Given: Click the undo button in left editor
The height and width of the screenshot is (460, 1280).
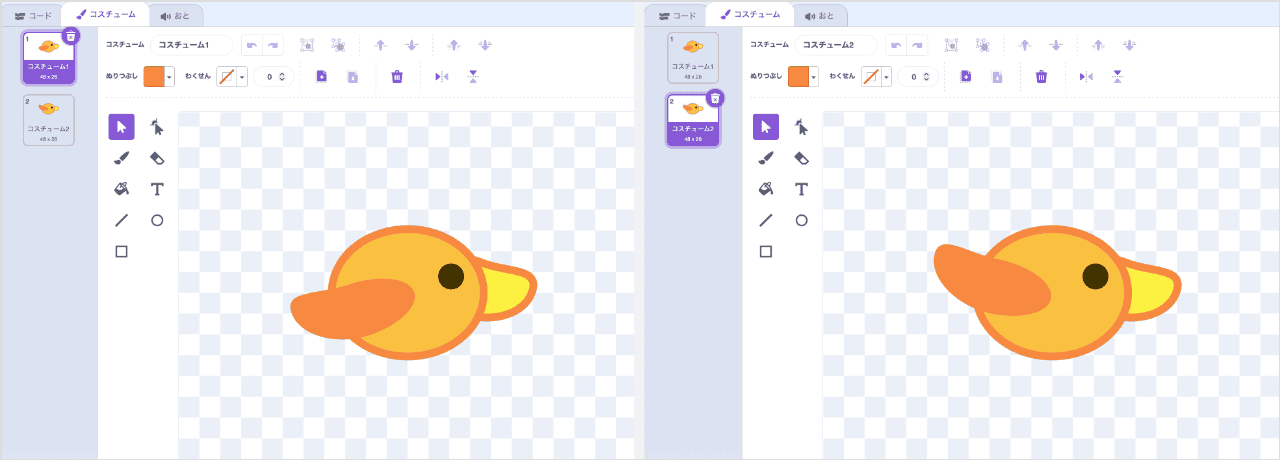Looking at the screenshot, I should click(252, 45).
